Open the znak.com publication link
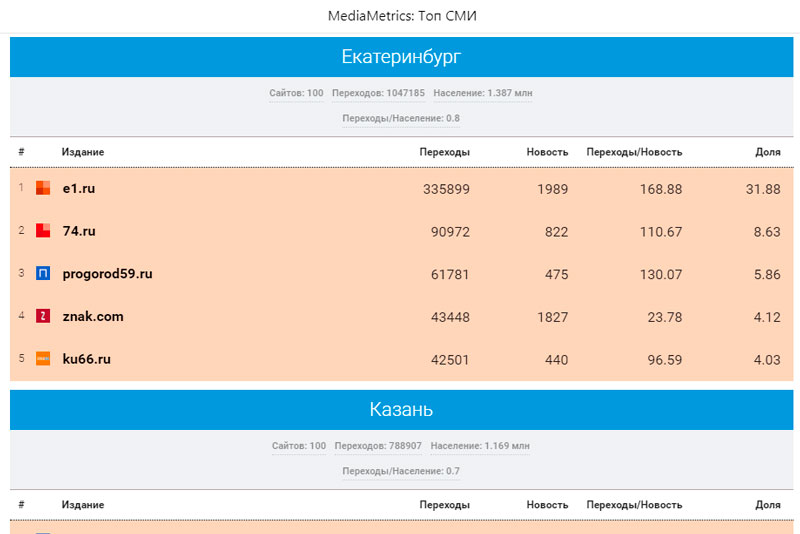 (x=93, y=316)
